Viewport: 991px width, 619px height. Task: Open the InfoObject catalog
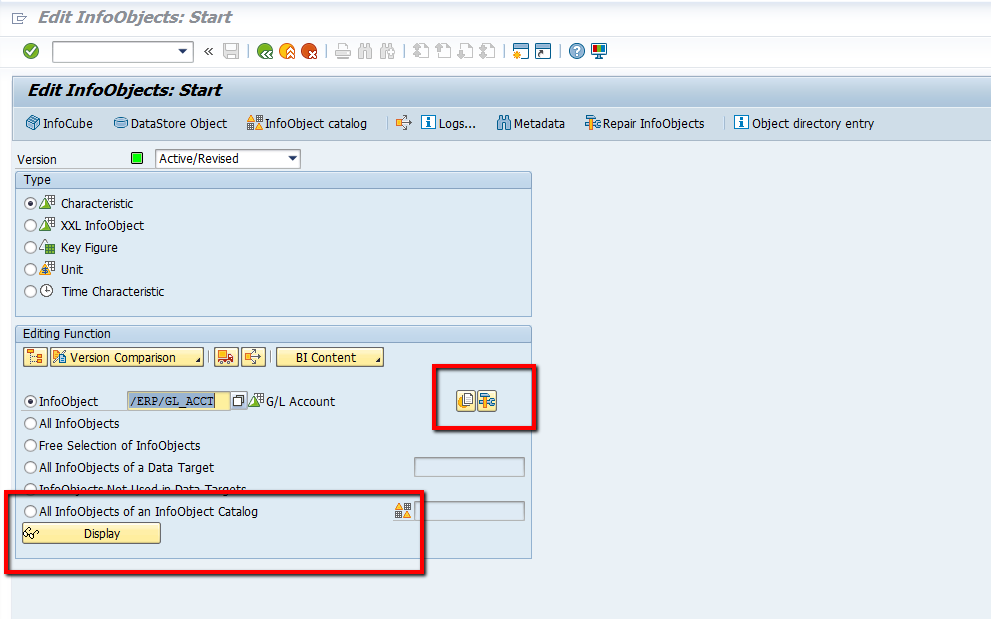point(305,123)
